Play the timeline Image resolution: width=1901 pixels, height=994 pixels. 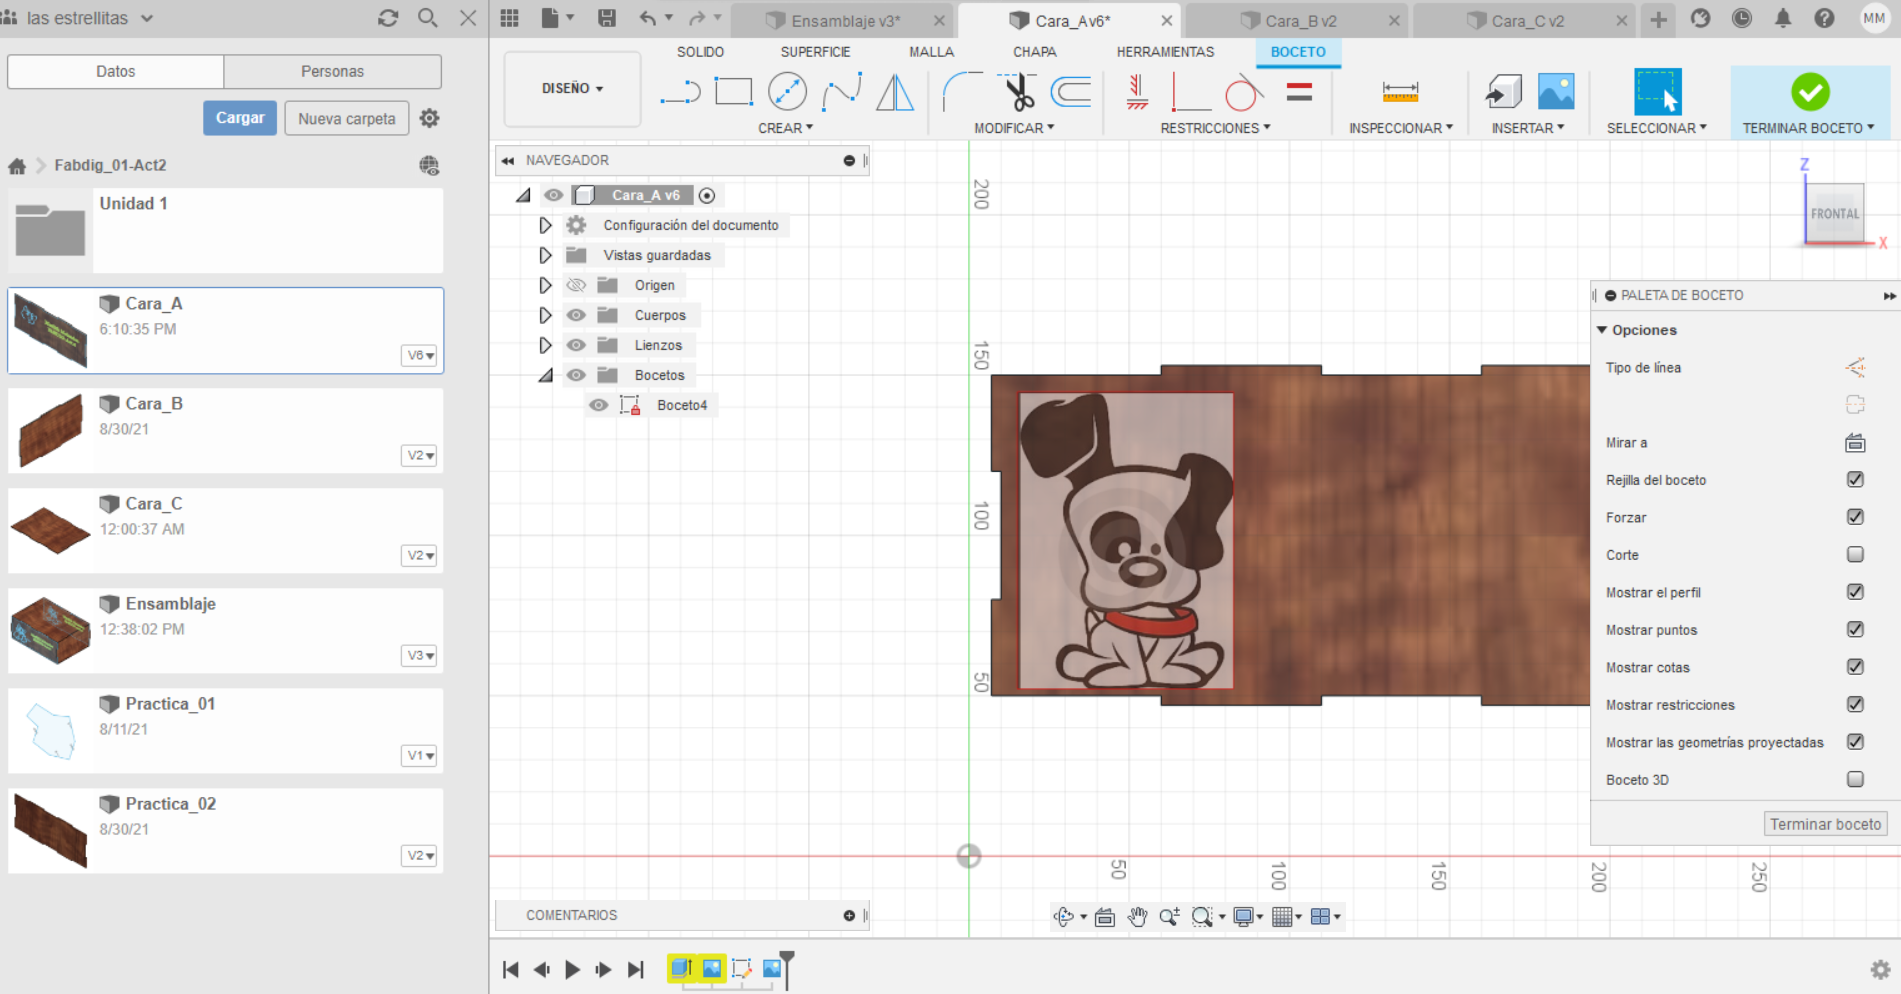pyautogui.click(x=572, y=969)
